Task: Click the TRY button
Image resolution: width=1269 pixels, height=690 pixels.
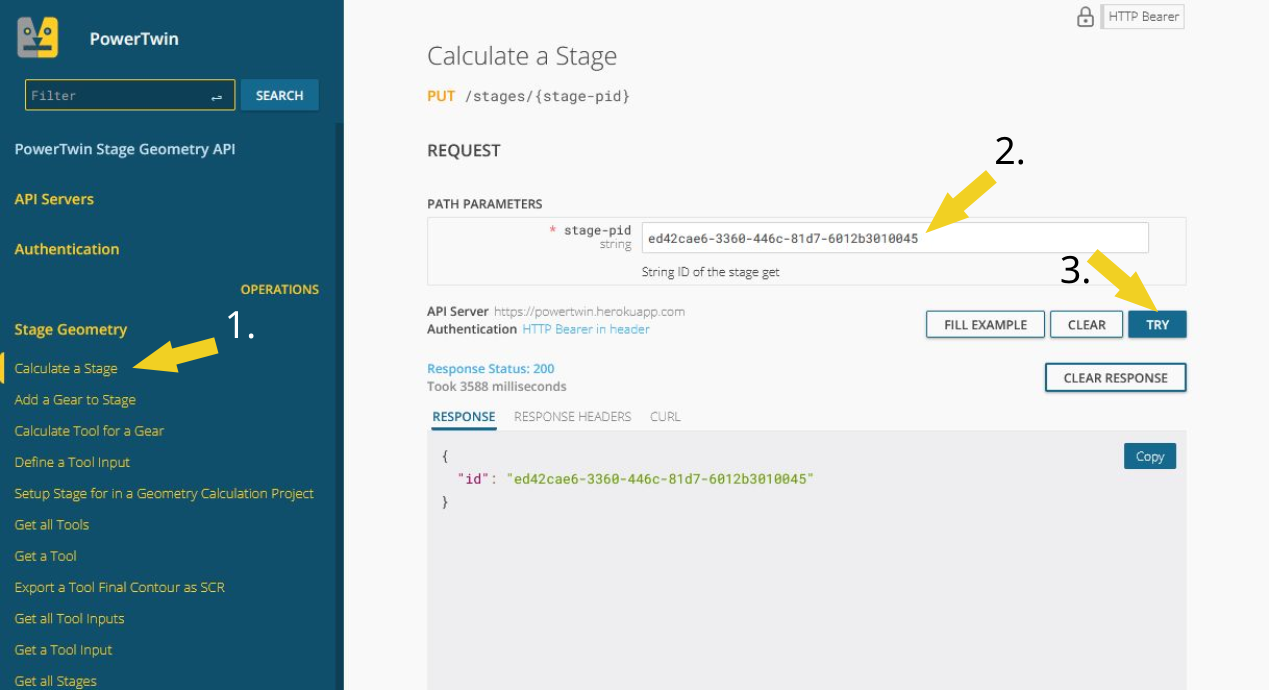Action: (1157, 325)
